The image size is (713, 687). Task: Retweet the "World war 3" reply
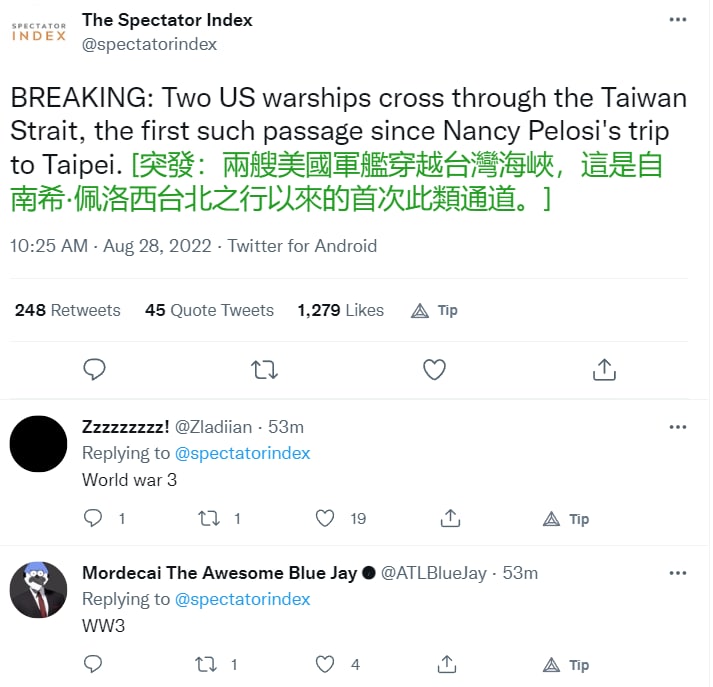coord(208,518)
